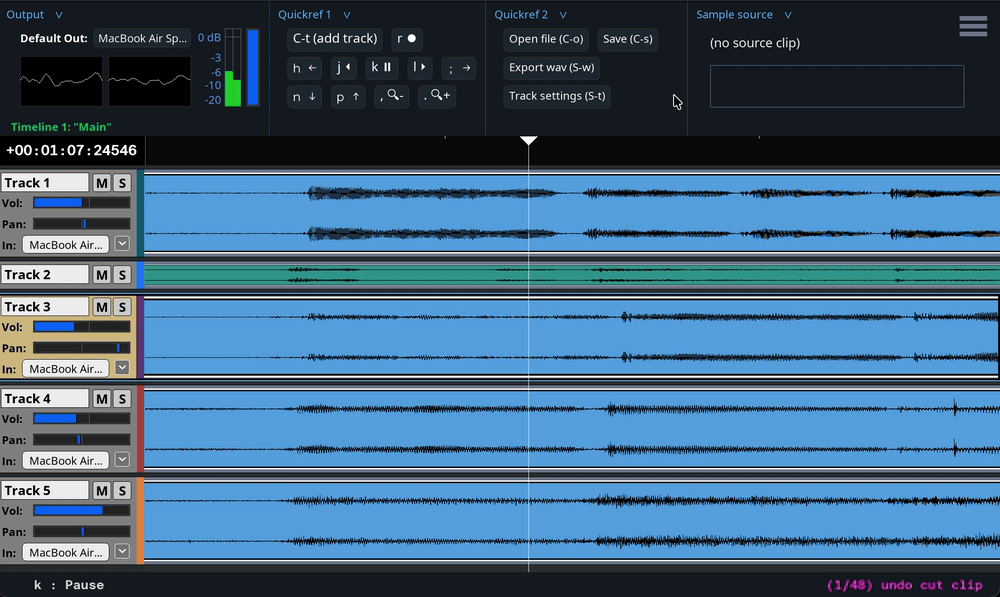Click the zoom in magnifier button

point(437,96)
